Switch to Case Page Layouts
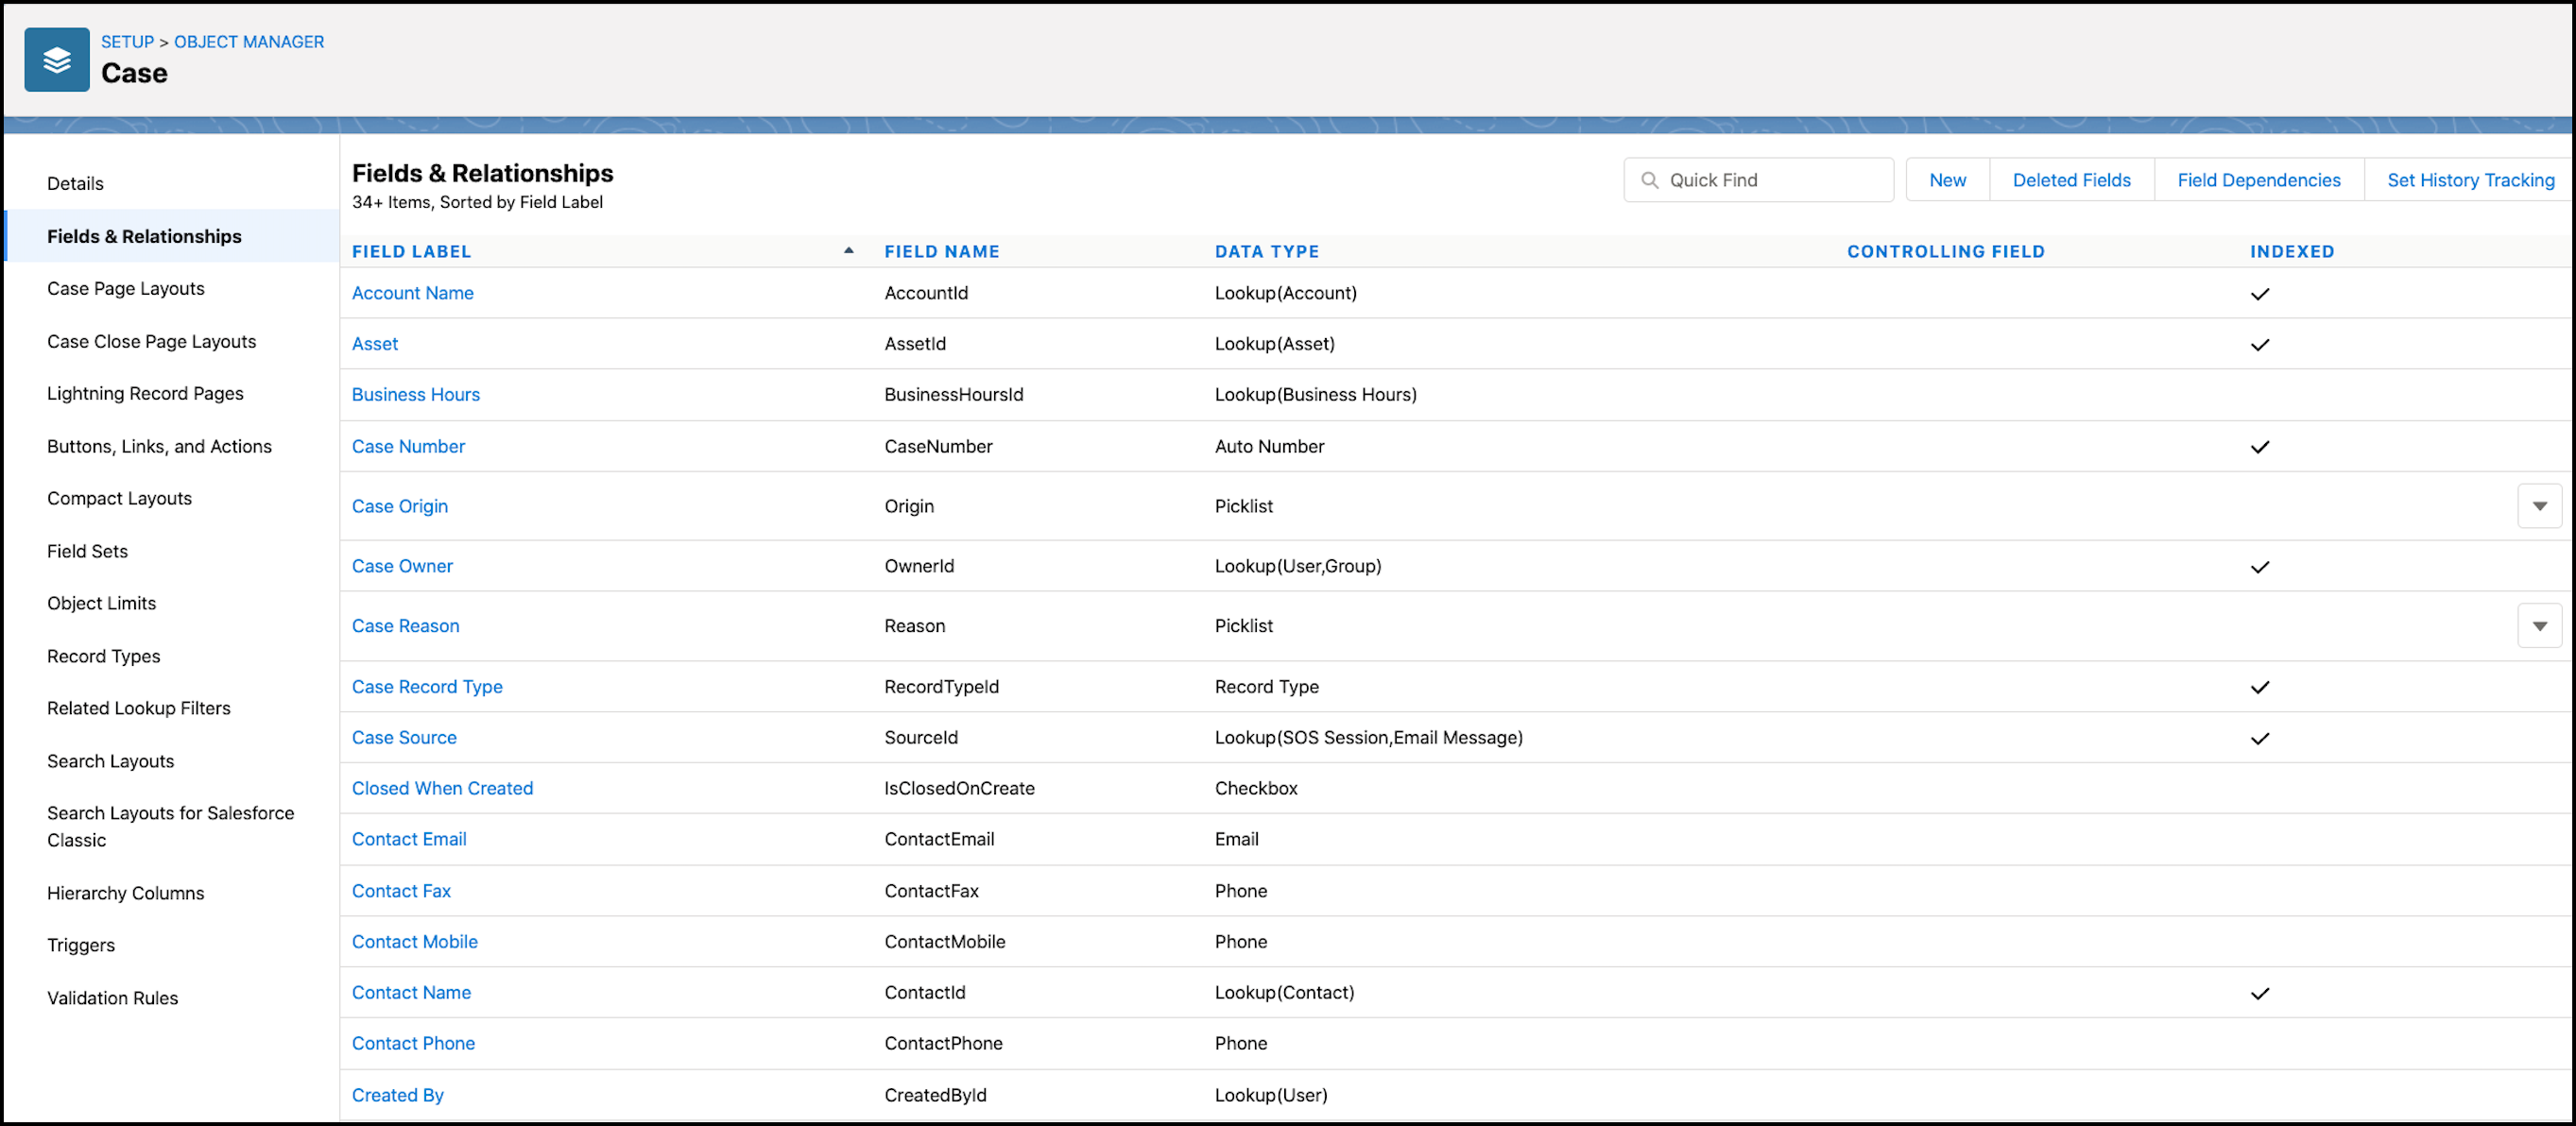The width and height of the screenshot is (2576, 1126). coord(126,288)
